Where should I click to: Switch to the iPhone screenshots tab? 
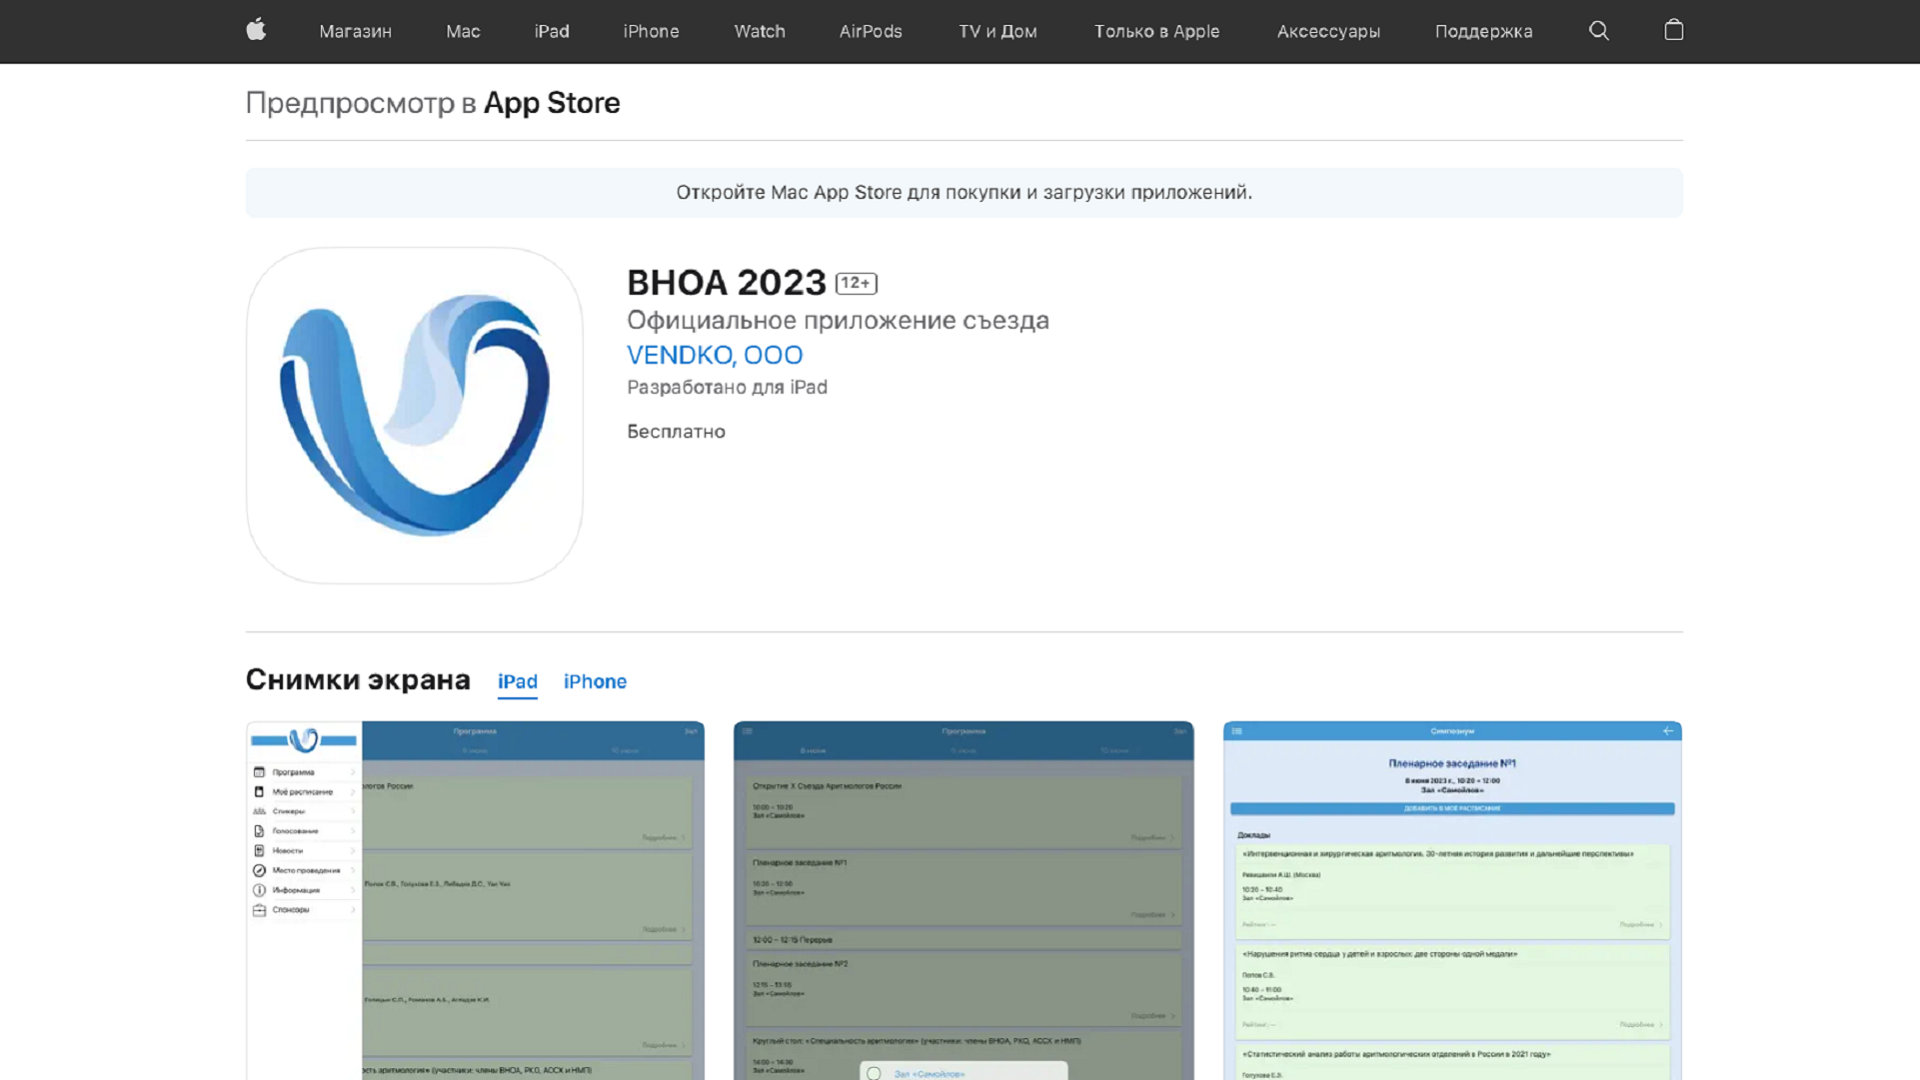(595, 681)
